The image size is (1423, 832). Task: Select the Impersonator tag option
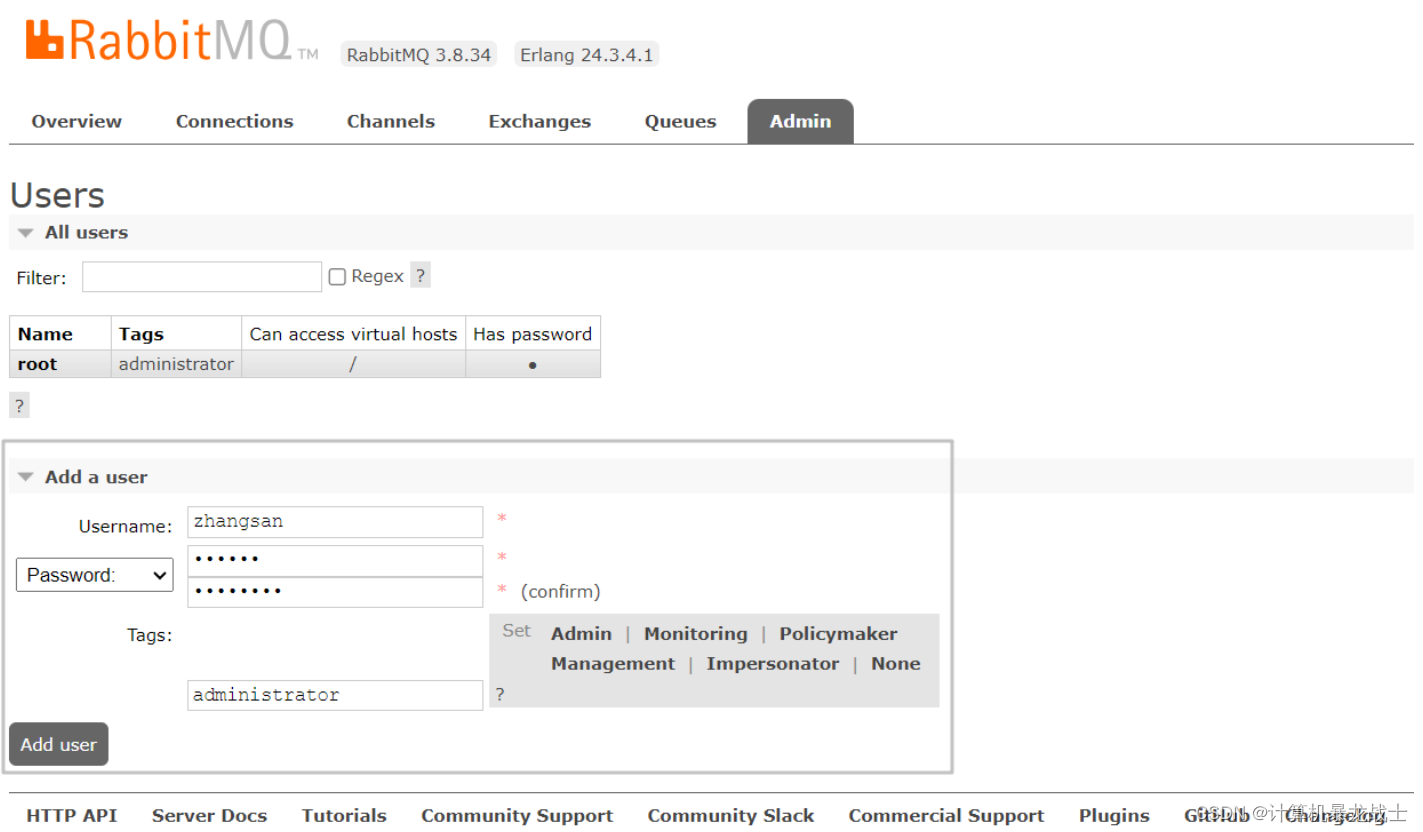[x=773, y=663]
